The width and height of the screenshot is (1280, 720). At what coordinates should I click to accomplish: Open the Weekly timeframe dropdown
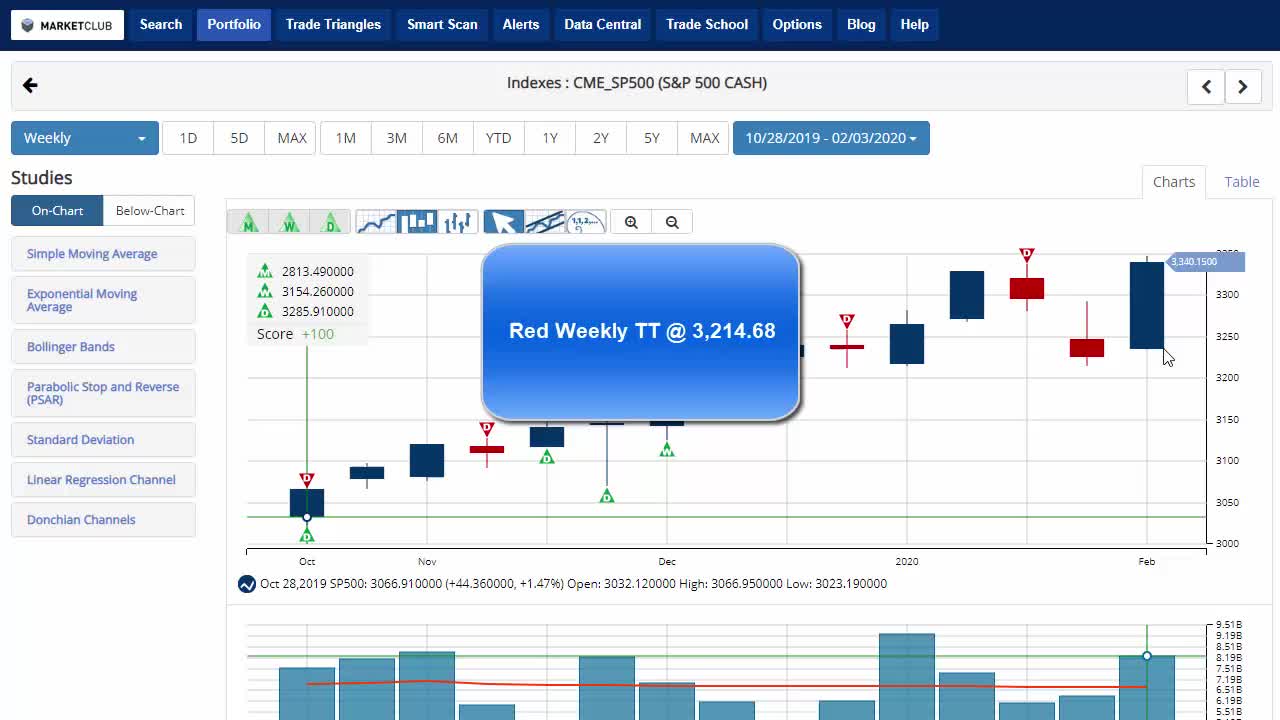pyautogui.click(x=85, y=138)
